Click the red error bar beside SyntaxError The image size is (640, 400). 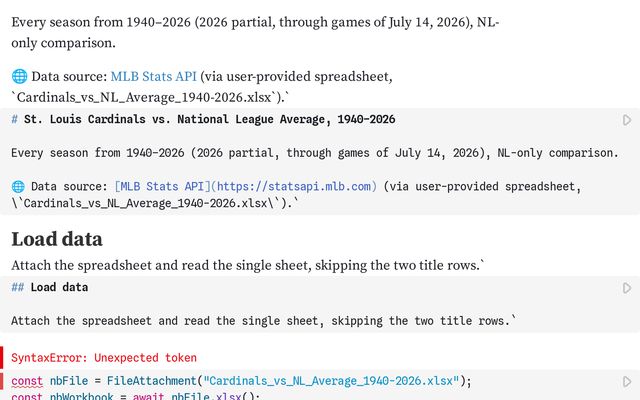[2, 358]
